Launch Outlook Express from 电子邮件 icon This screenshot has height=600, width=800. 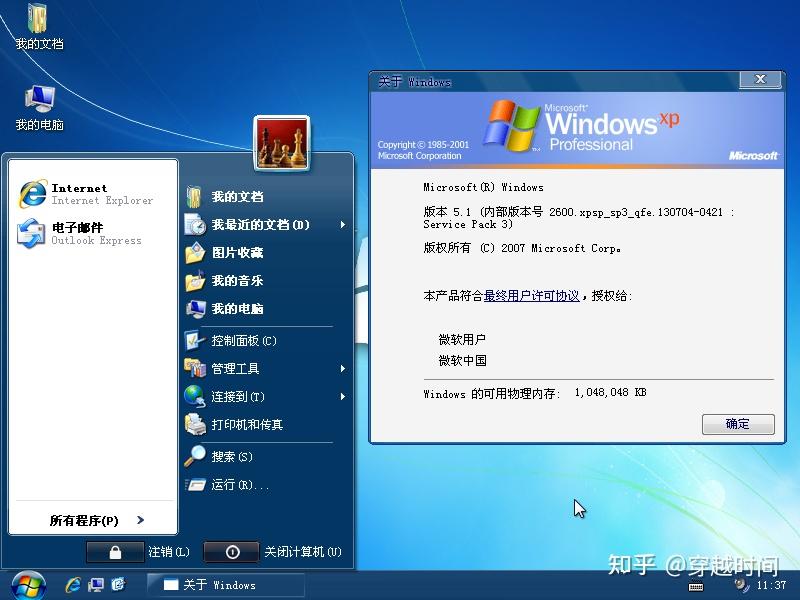click(32, 233)
